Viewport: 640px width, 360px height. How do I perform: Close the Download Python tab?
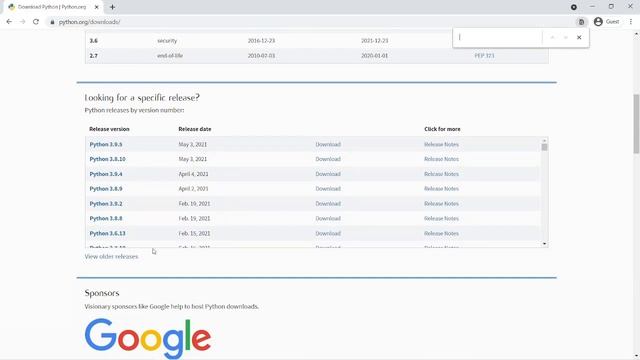97,7
